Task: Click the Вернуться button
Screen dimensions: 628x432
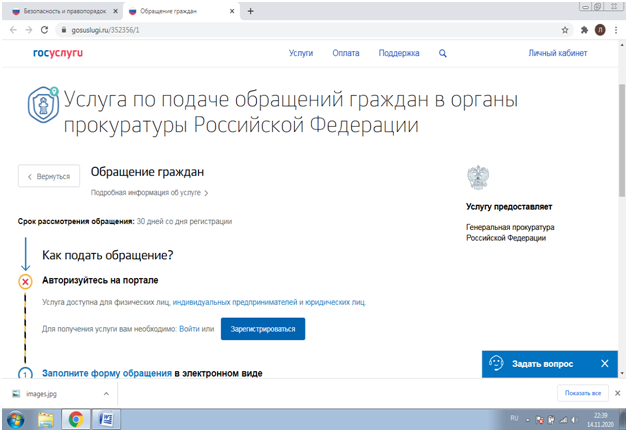Action: coord(49,176)
